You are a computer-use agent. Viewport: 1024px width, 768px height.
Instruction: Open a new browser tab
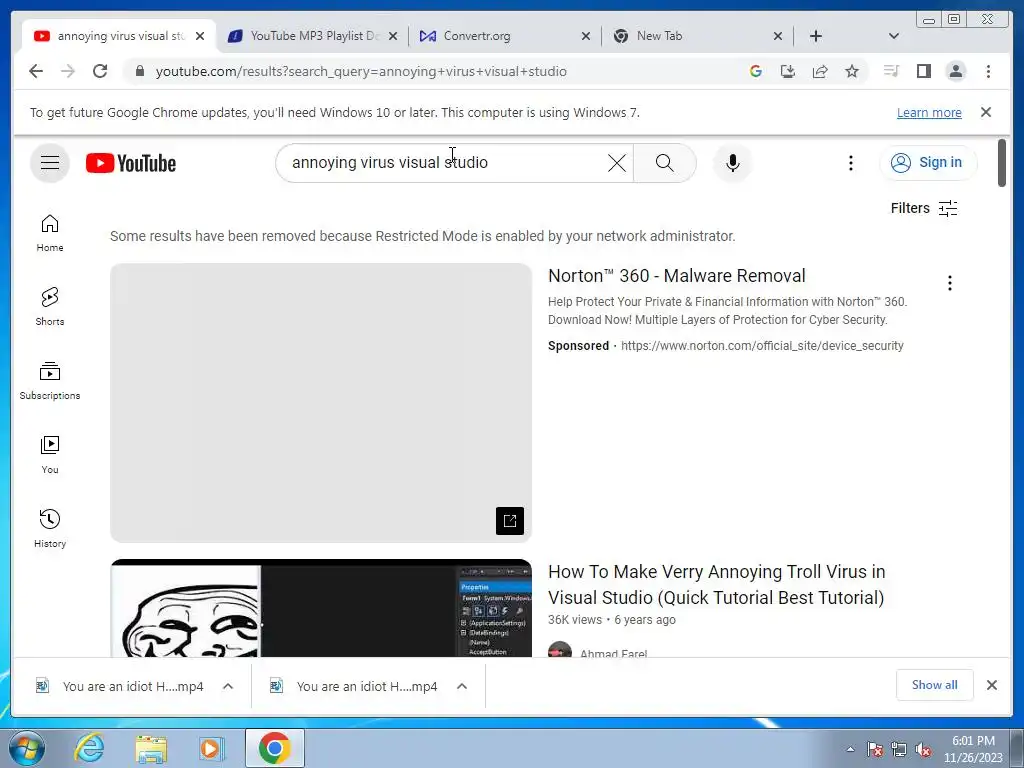pos(816,36)
